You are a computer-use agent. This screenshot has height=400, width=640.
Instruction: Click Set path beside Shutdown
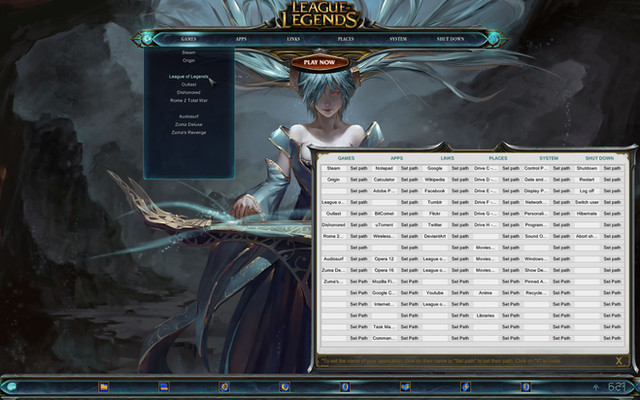(612, 168)
